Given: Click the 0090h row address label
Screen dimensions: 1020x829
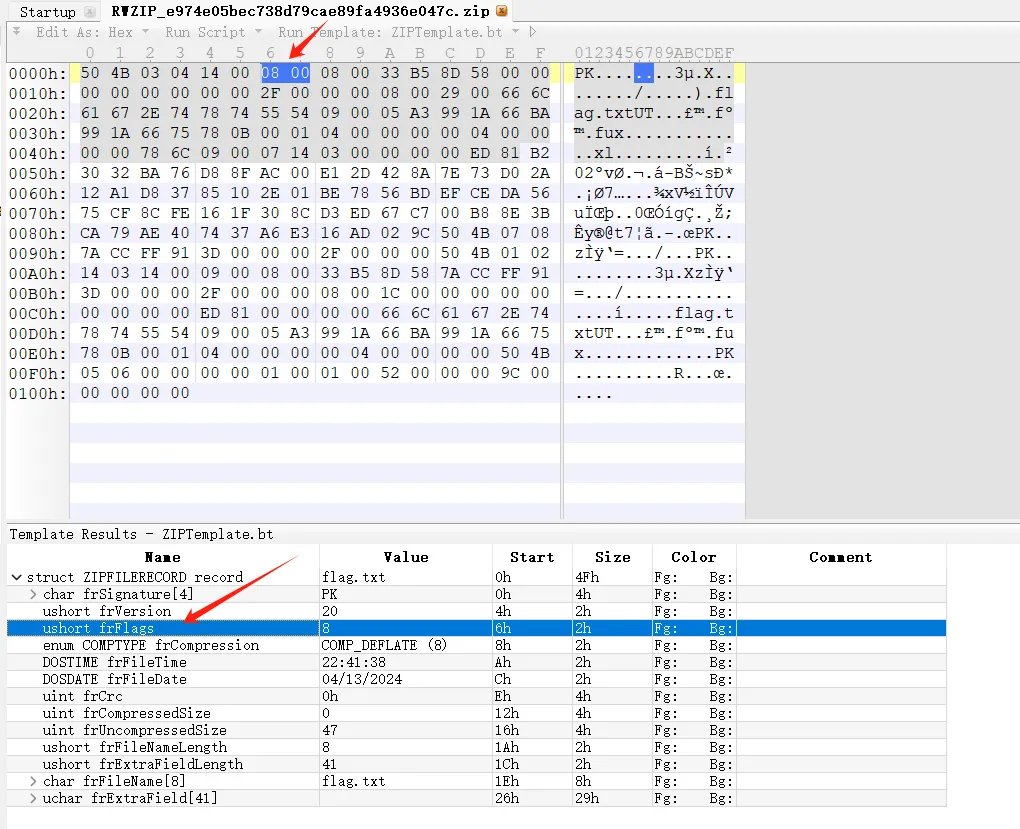Looking at the screenshot, I should point(37,253).
